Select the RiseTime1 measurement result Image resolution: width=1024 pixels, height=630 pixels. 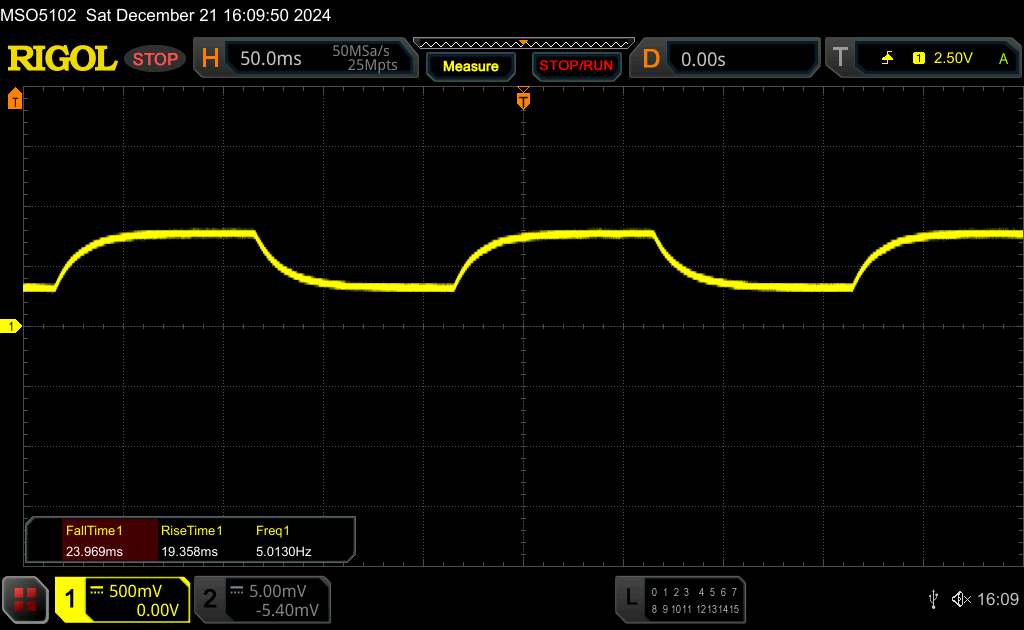point(191,541)
